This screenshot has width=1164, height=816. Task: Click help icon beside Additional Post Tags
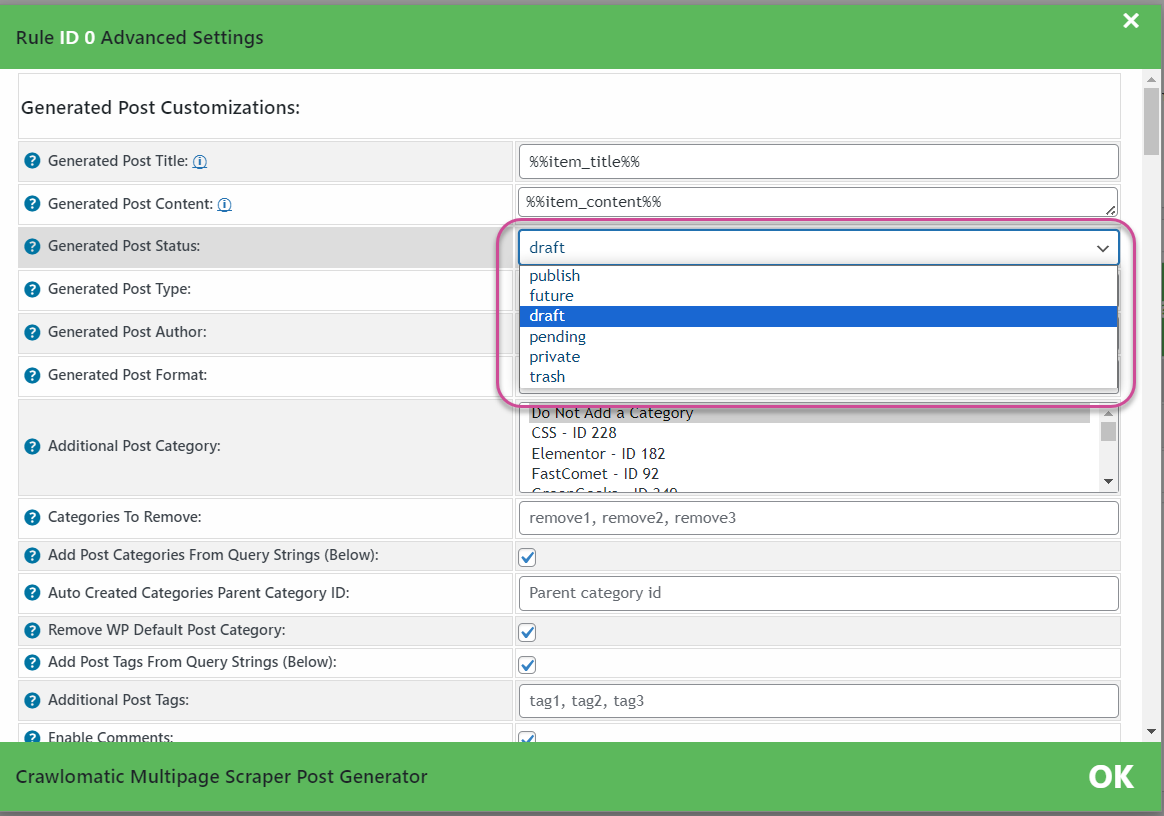click(32, 700)
